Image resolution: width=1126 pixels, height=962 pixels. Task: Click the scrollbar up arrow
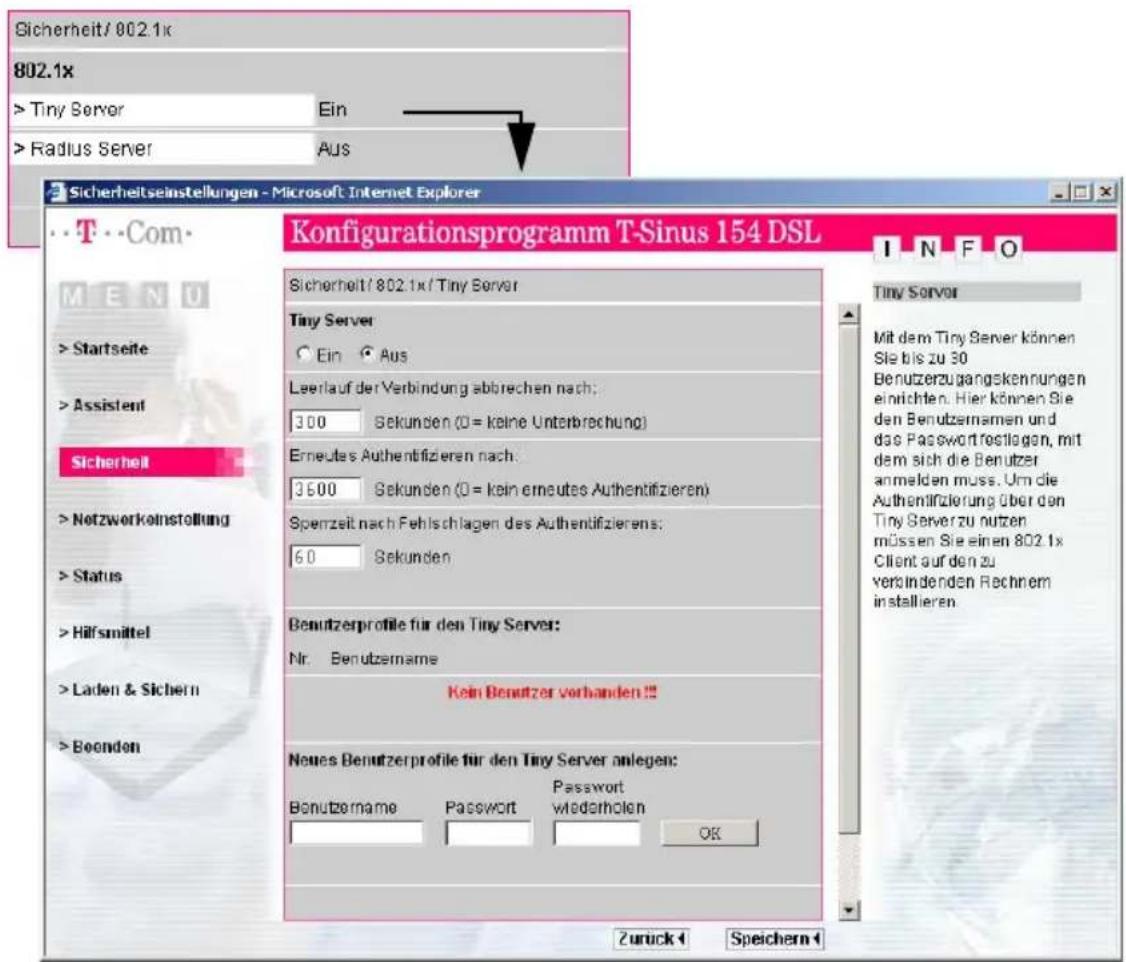[x=849, y=314]
